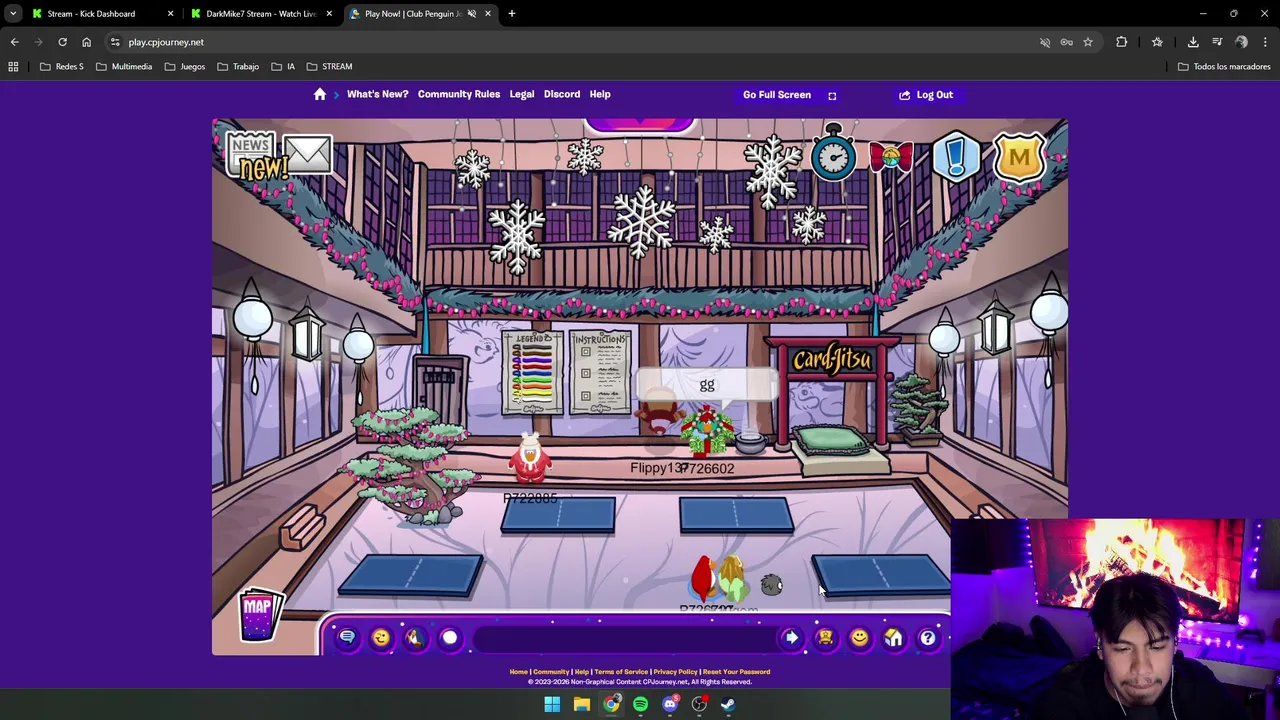Open browser extensions puzzle icon
The width and height of the screenshot is (1280, 720).
[x=1122, y=42]
